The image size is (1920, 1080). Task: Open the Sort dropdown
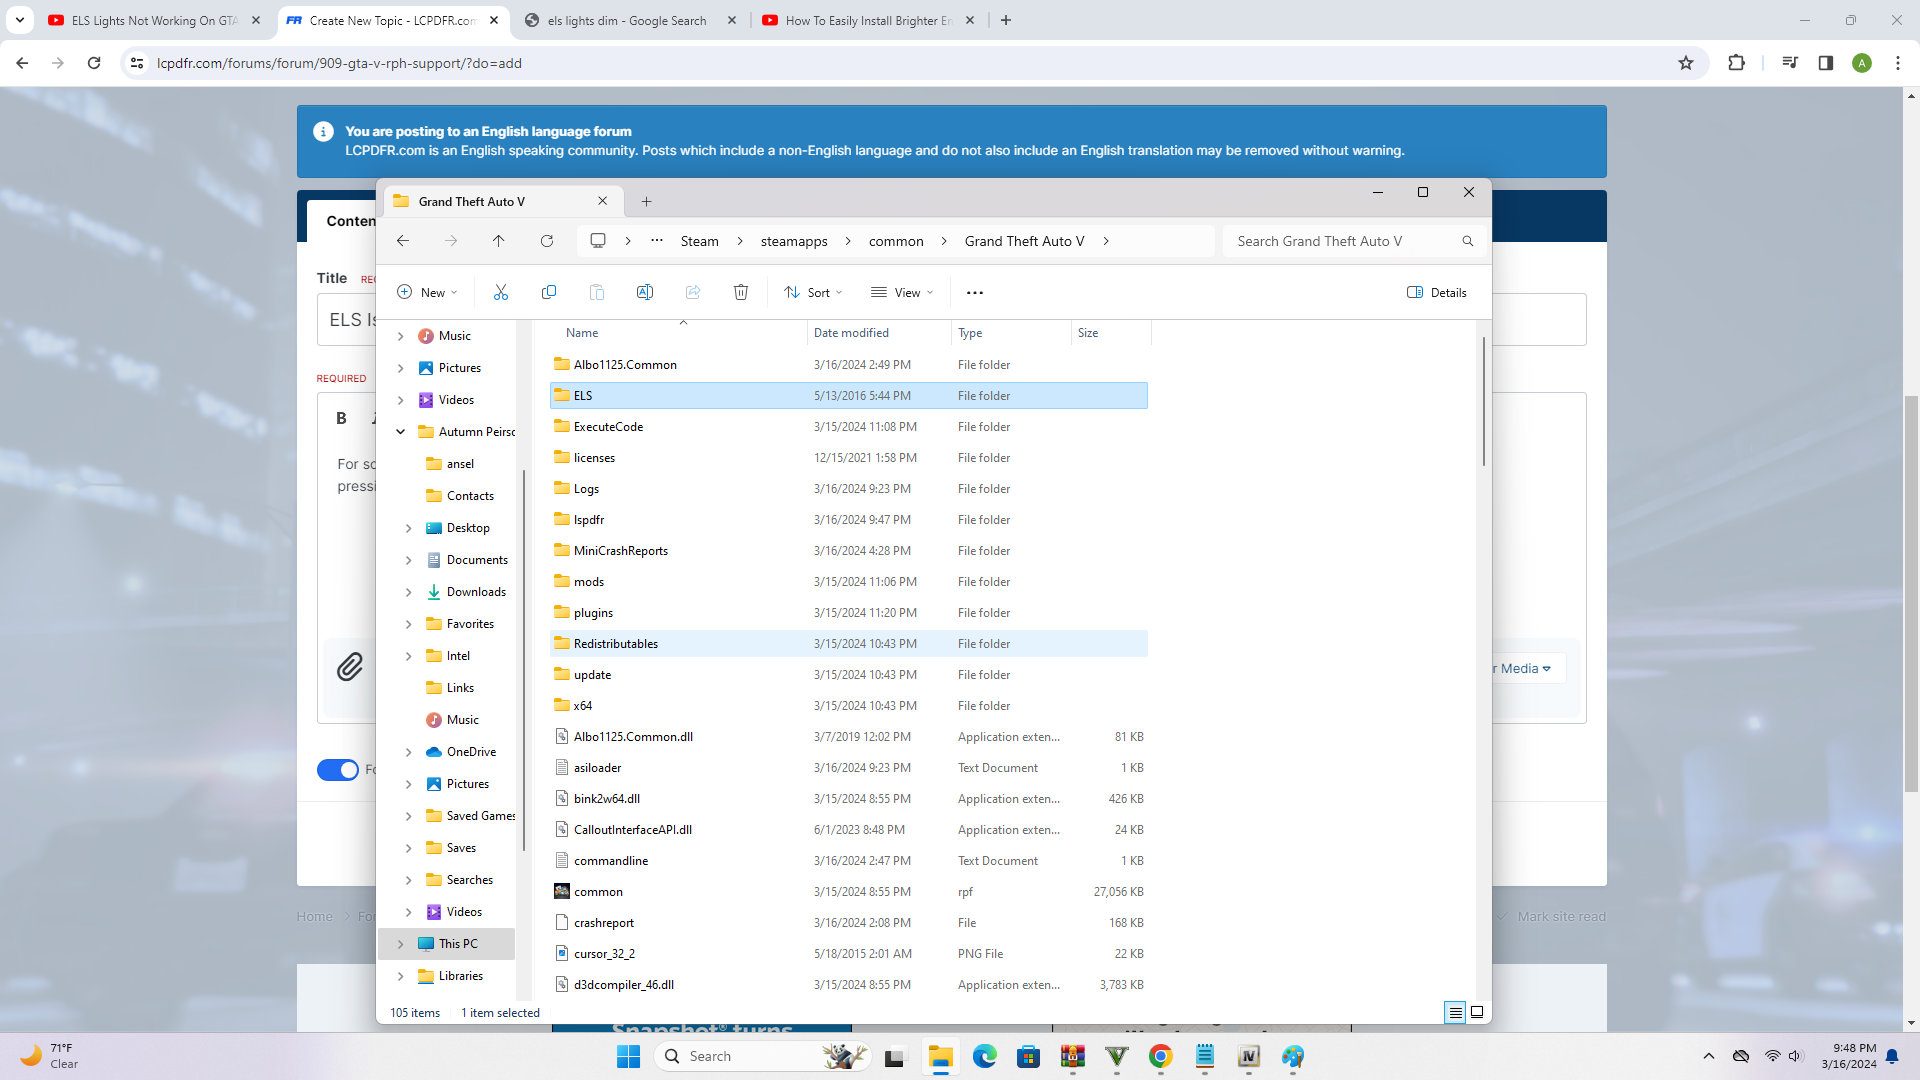[x=814, y=292]
